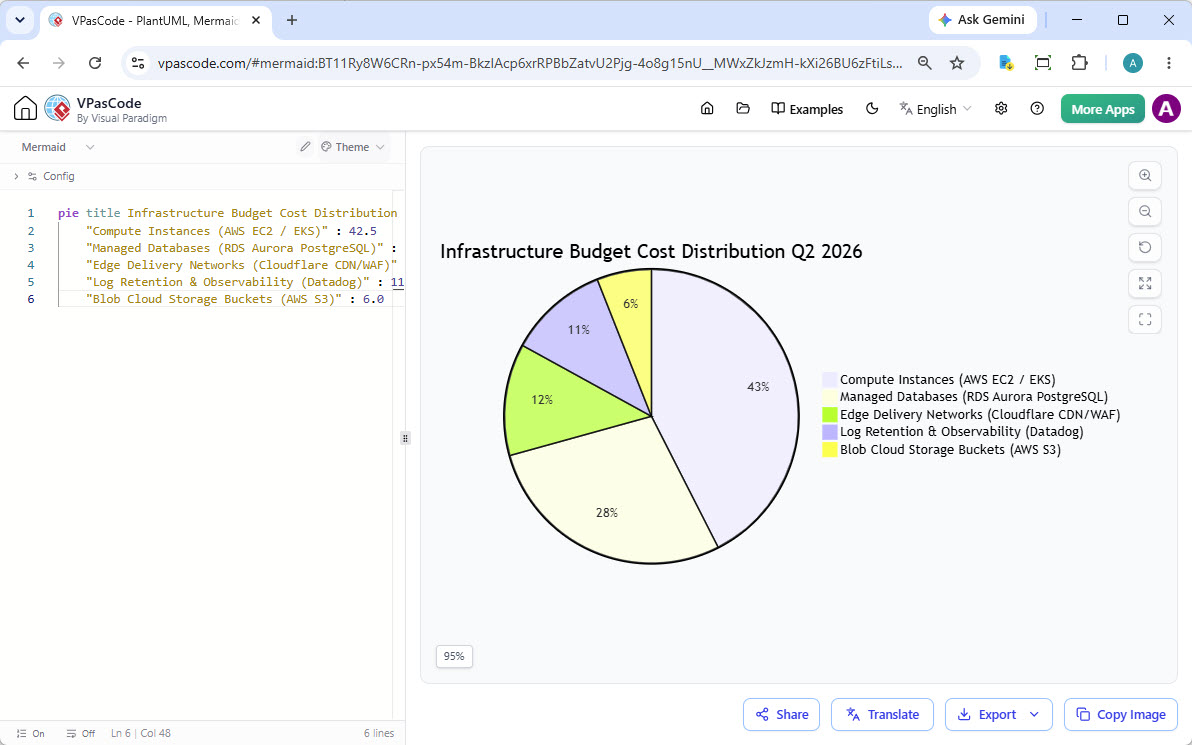1192x745 pixels.
Task: Open the home icon in the header navigation
Action: [x=707, y=109]
